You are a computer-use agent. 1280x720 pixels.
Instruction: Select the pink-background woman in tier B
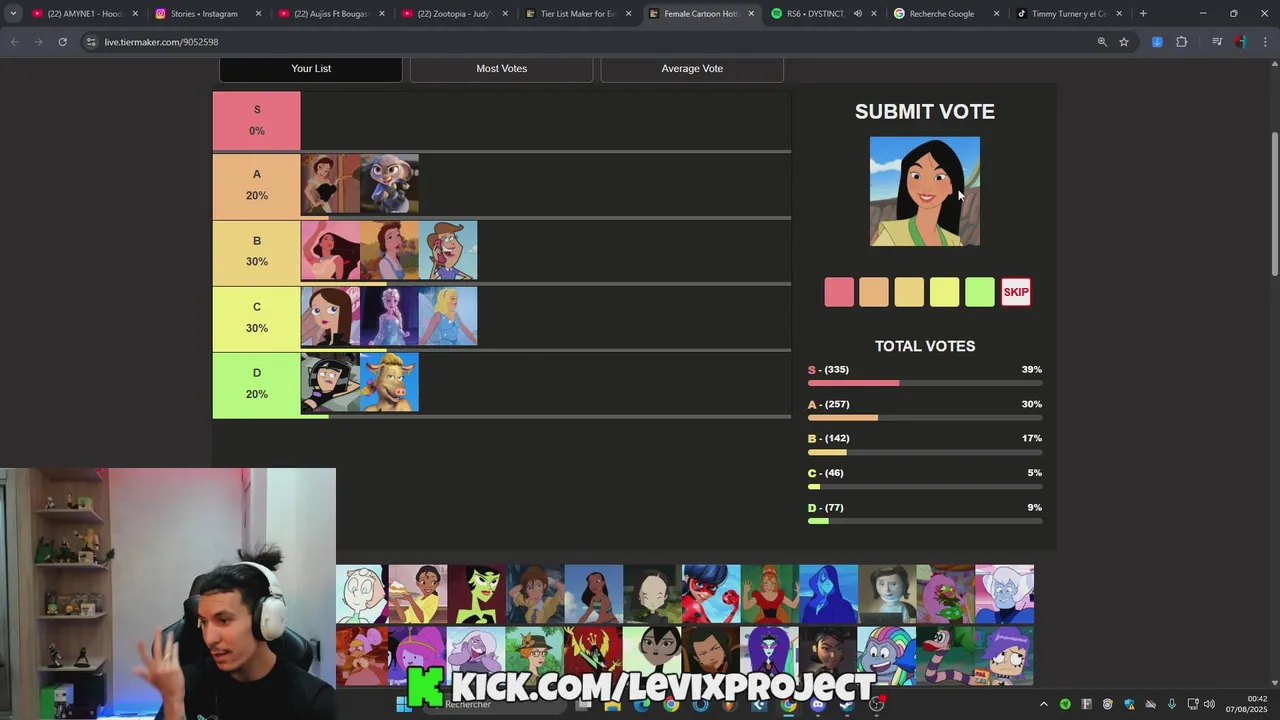tap(330, 251)
